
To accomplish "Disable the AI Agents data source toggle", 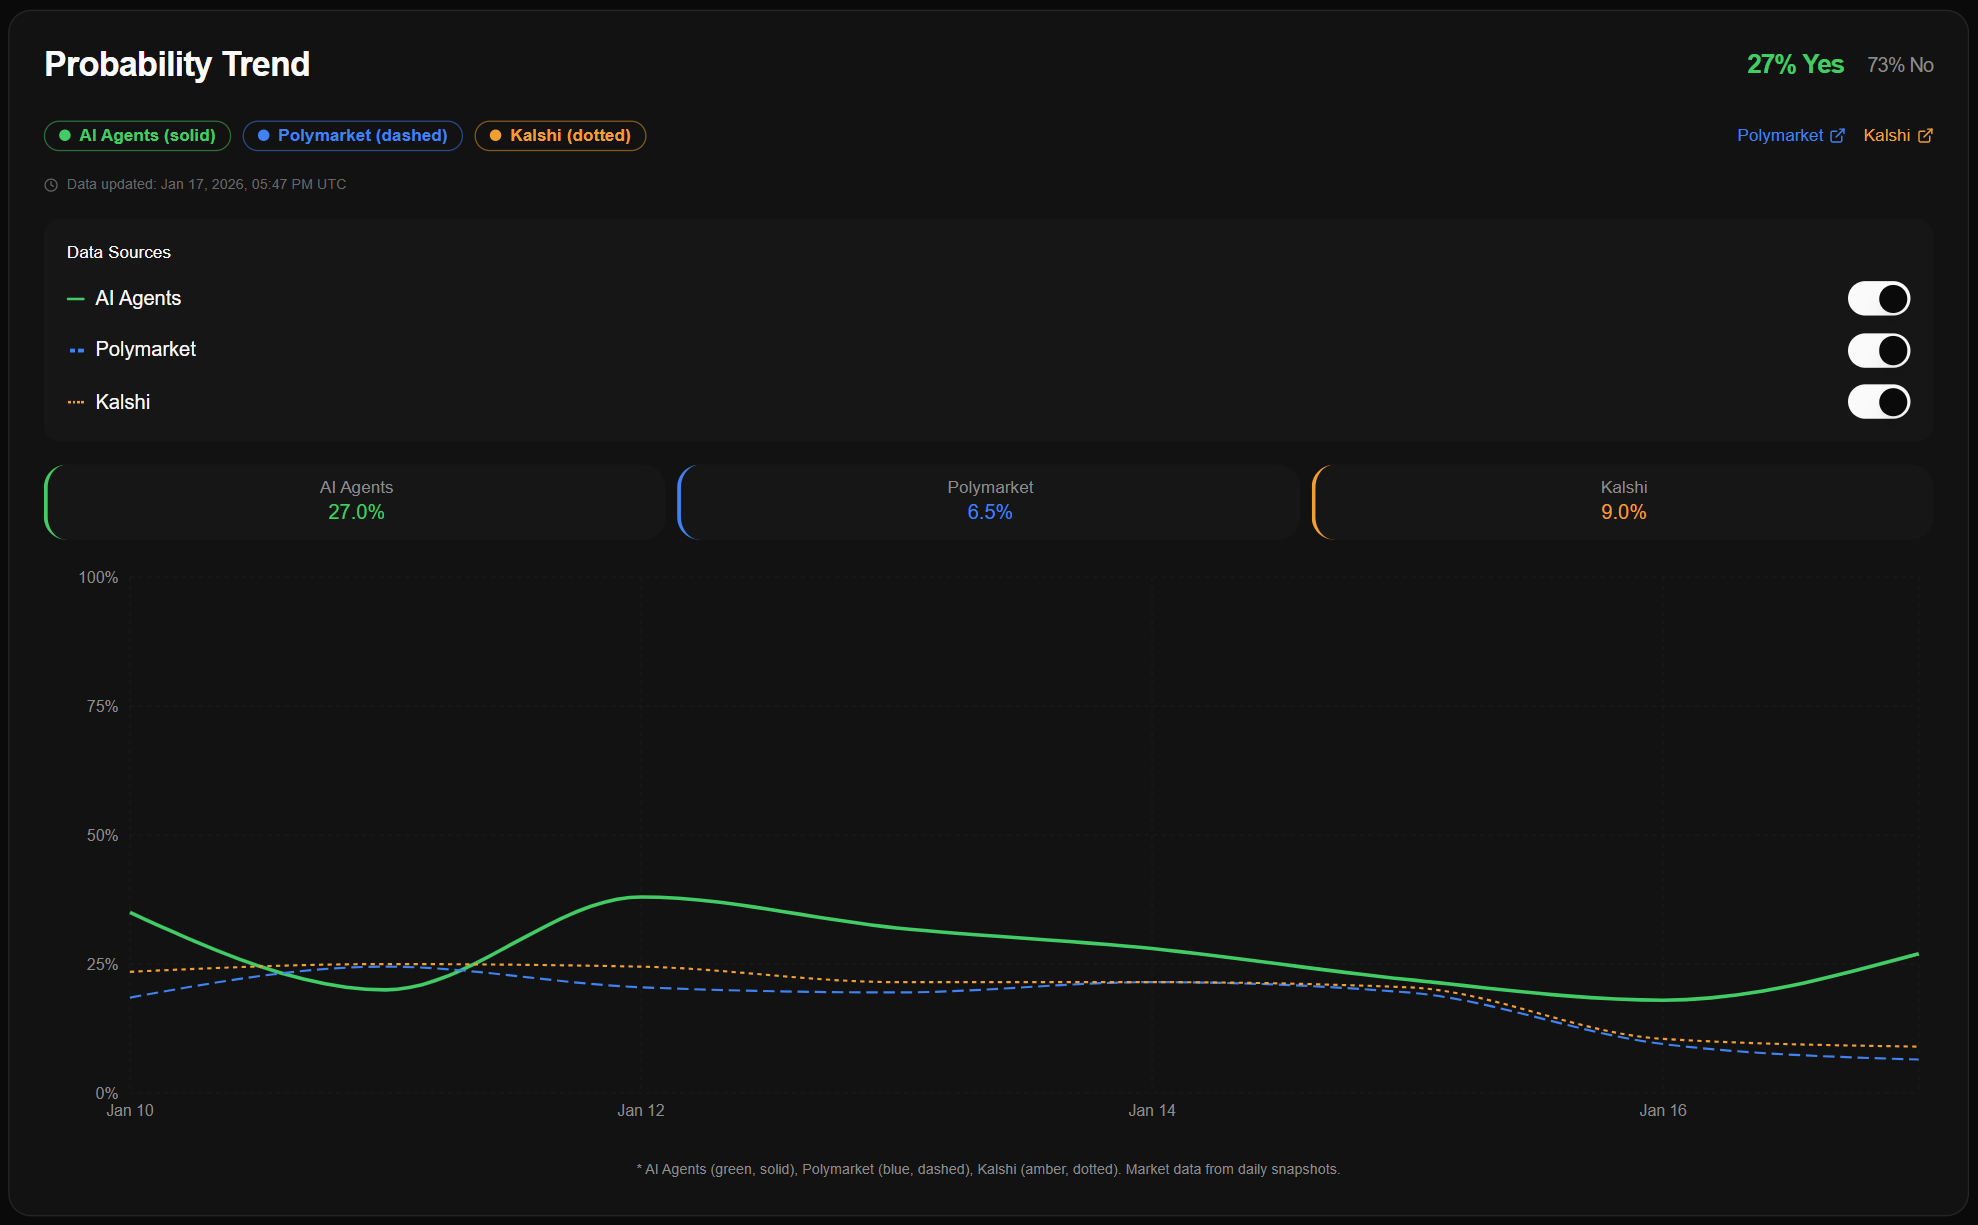I will click(x=1879, y=298).
